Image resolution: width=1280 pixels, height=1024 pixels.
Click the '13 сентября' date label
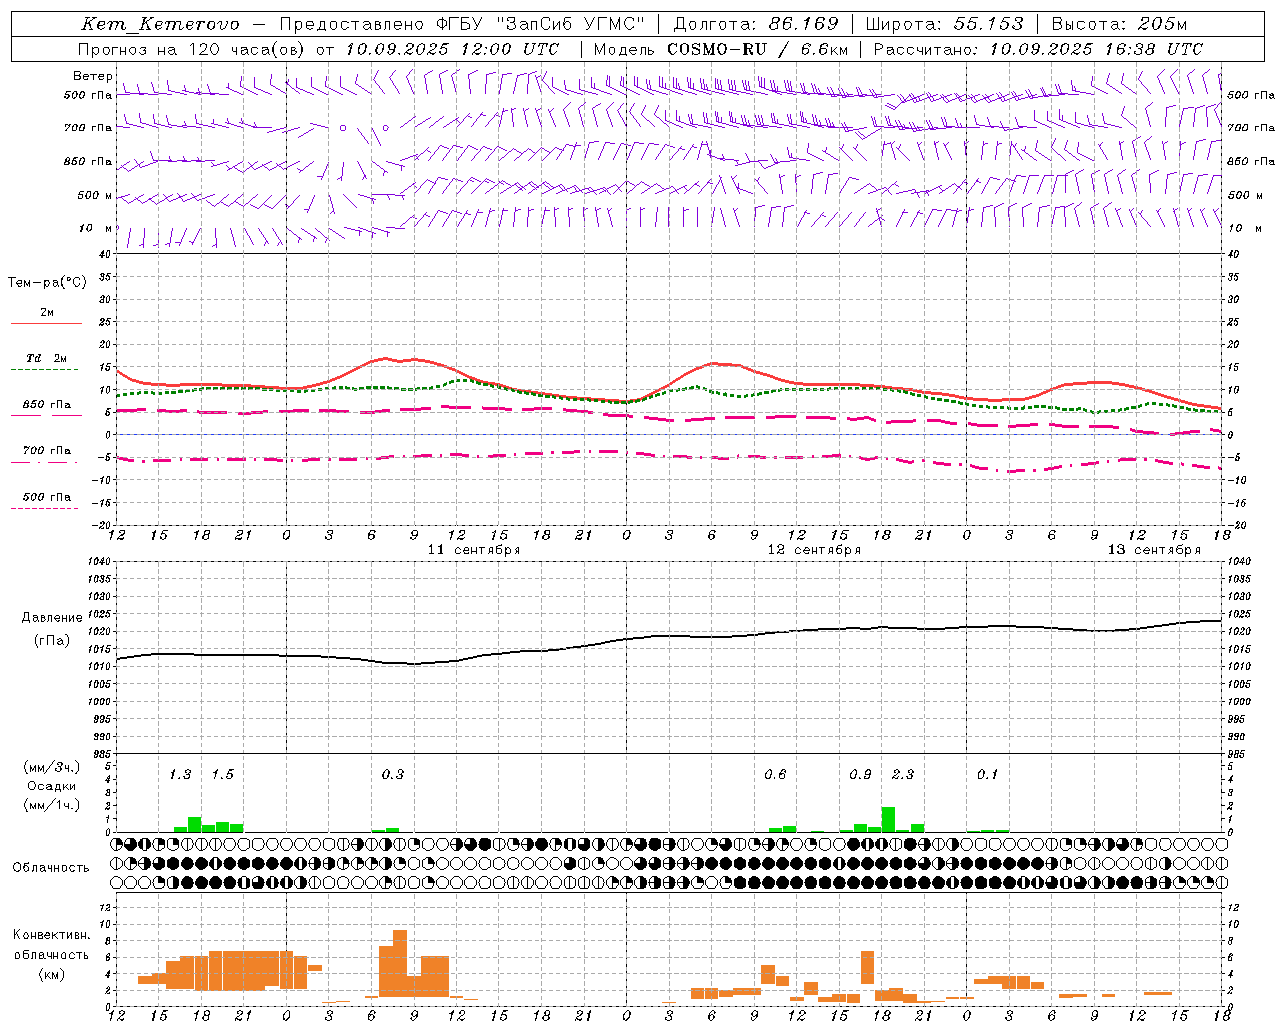[1154, 550]
